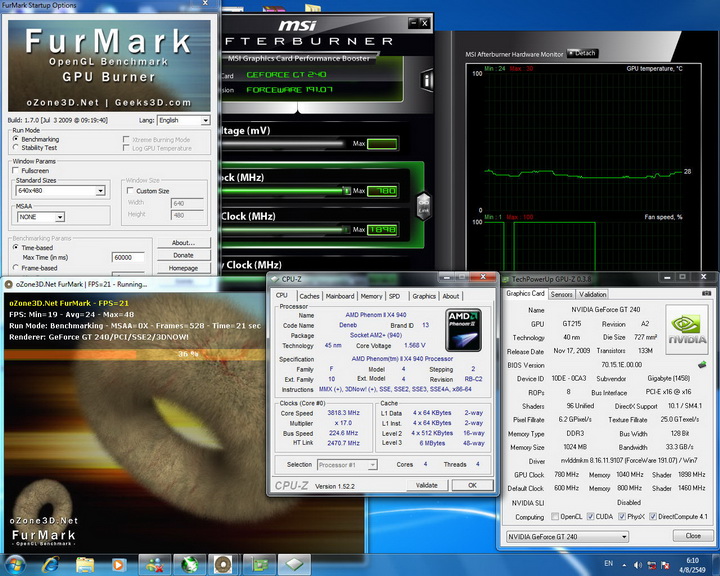Show hidden tray icons arrow

tap(624, 565)
